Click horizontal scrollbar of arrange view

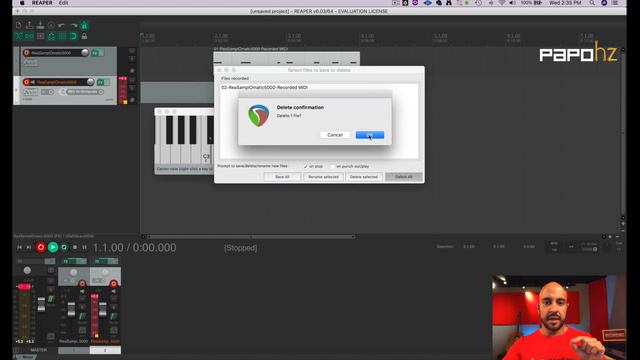click(250, 236)
